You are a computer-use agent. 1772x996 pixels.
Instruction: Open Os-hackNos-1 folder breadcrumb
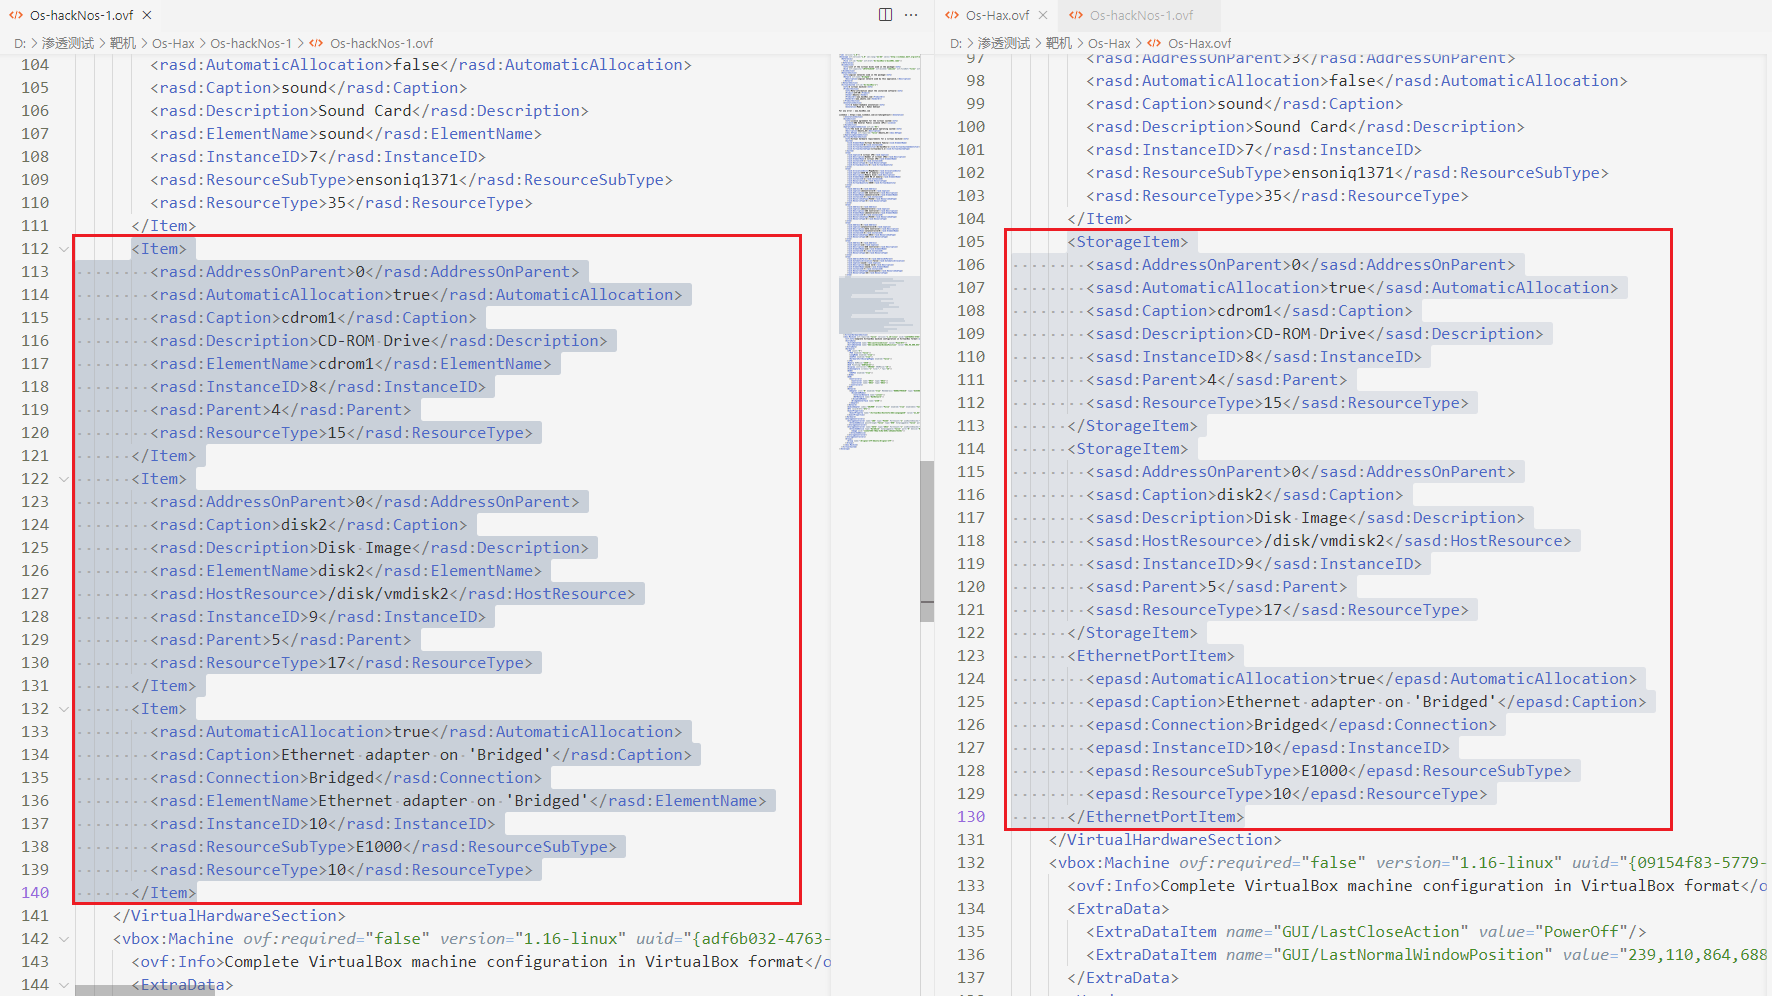pos(251,43)
